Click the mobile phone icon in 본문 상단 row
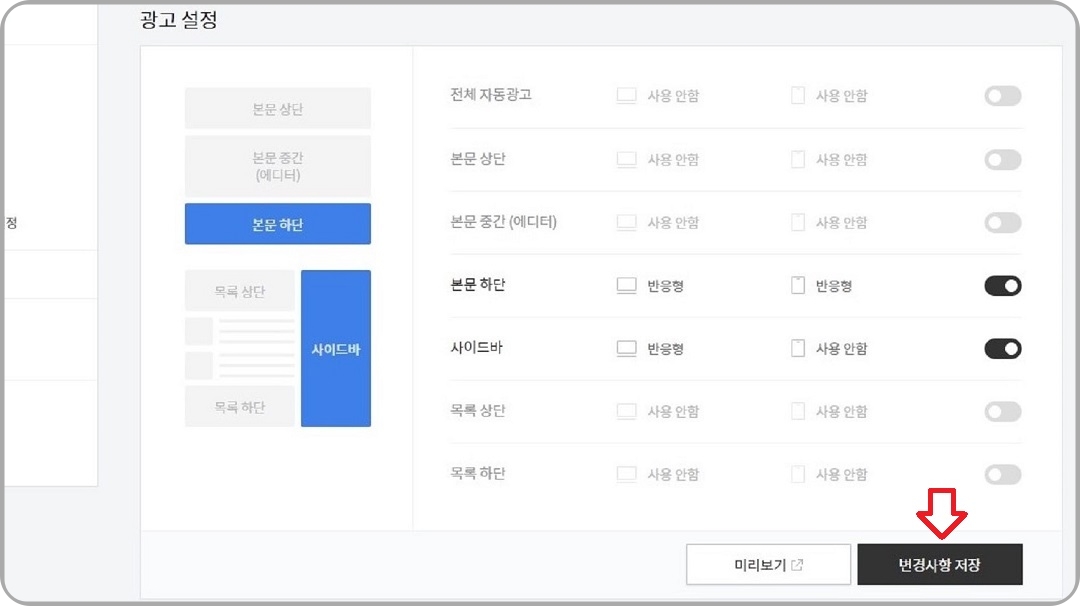Viewport: 1080px width, 606px height. (797, 159)
